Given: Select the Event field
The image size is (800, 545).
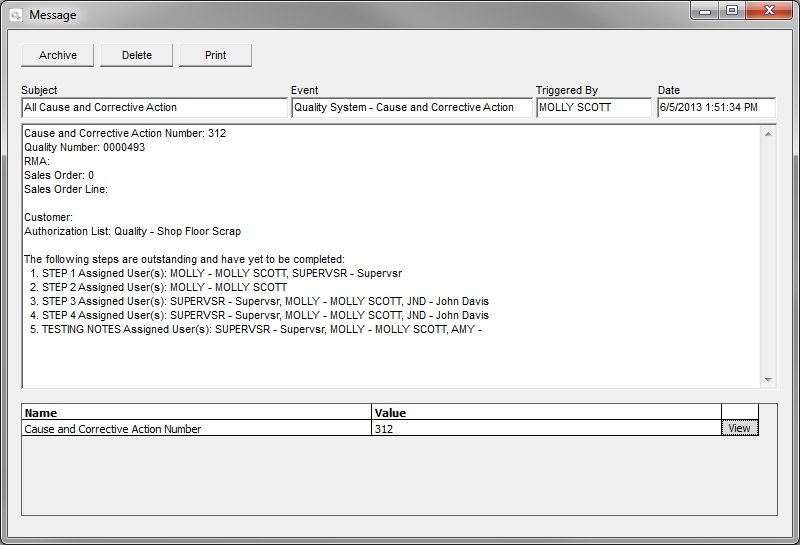Looking at the screenshot, I should point(412,108).
